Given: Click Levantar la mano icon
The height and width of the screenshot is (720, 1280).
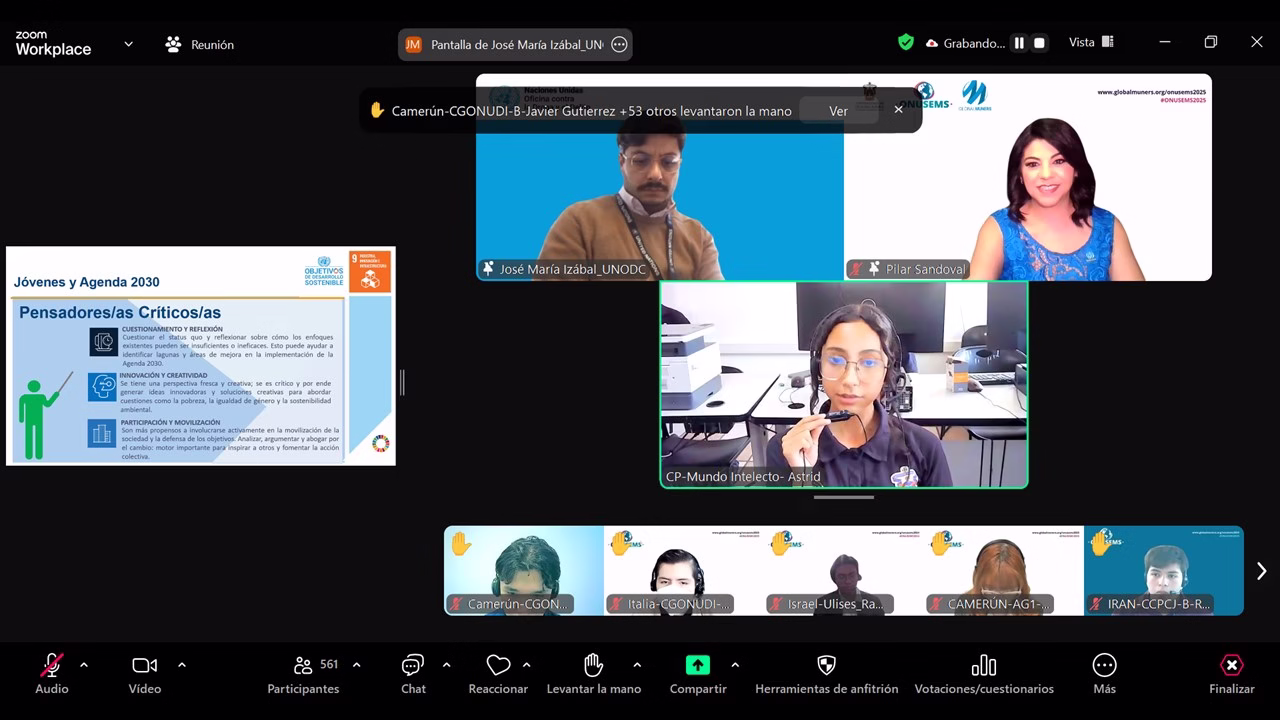Looking at the screenshot, I should tap(593, 666).
